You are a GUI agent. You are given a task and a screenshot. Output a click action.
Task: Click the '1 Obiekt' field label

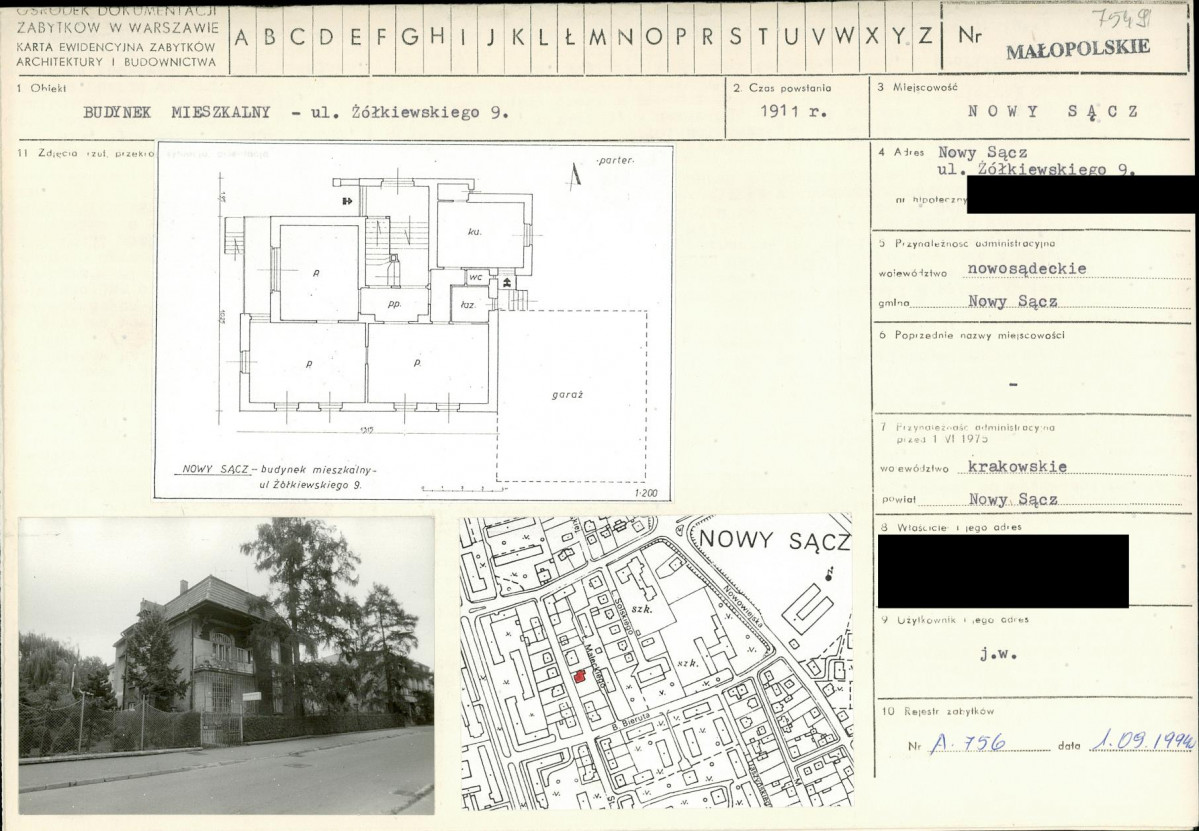(x=41, y=88)
